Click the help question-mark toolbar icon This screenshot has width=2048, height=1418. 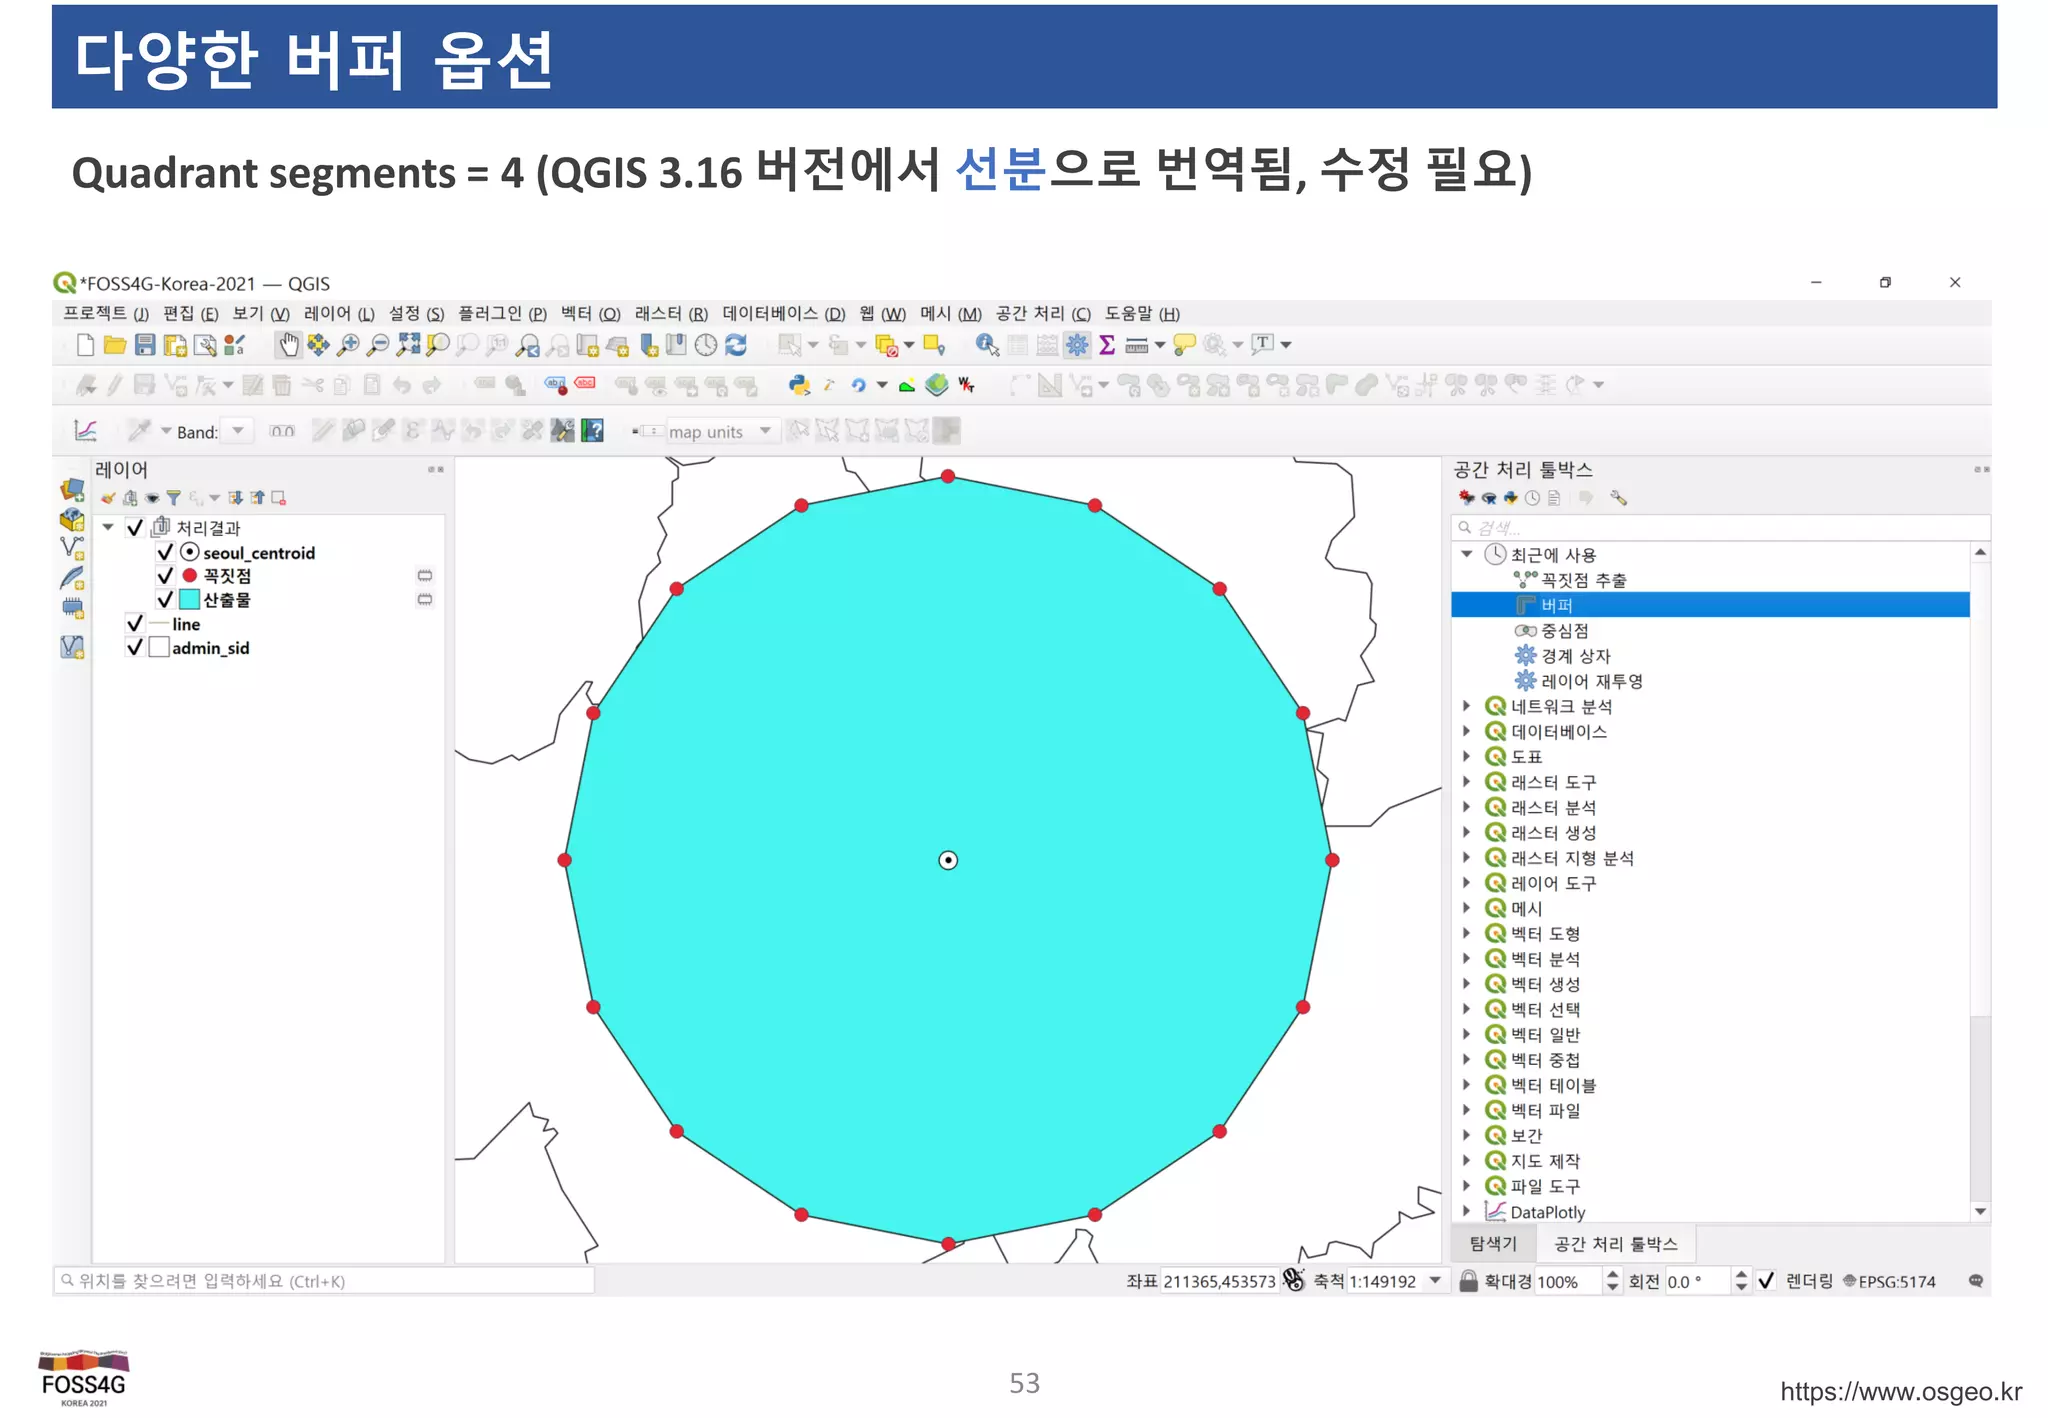(593, 431)
